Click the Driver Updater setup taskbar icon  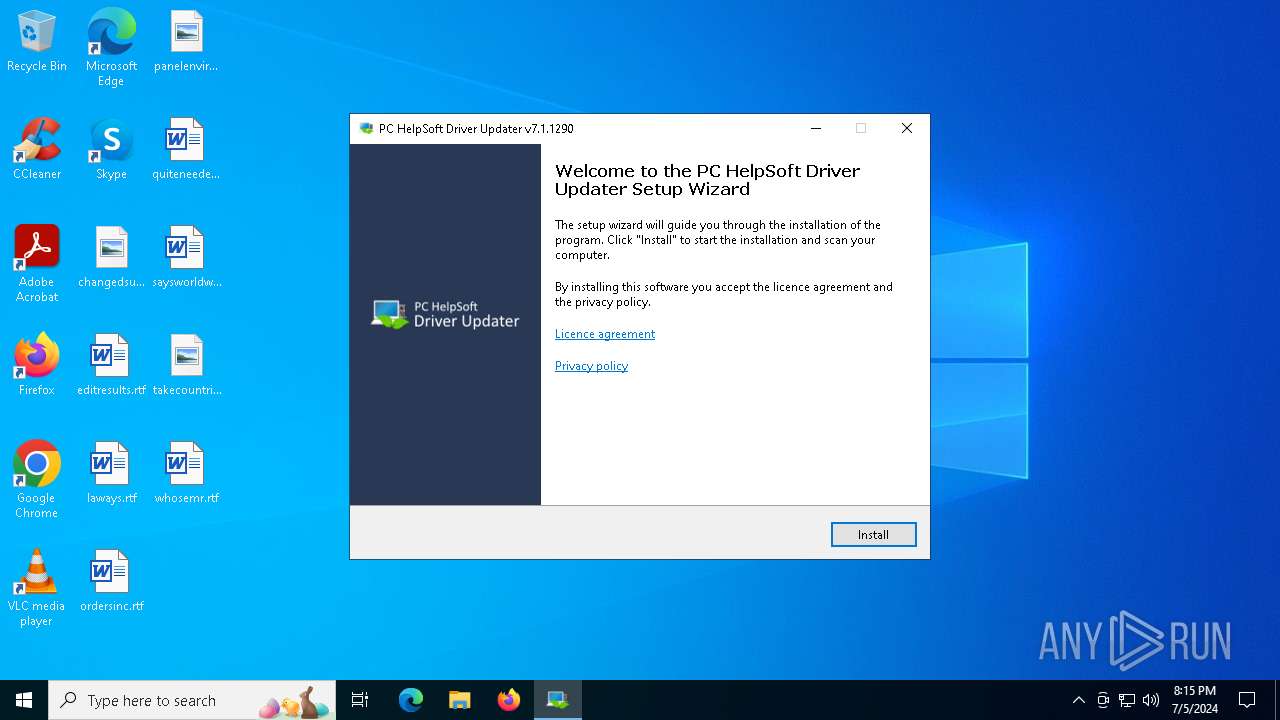tap(558, 700)
